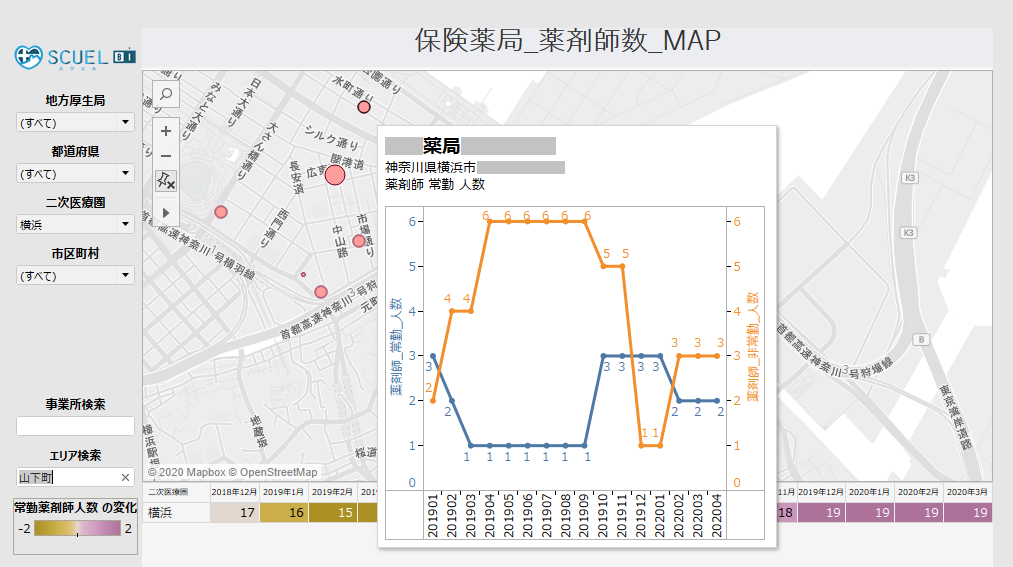Click the 常勤薬剤師人数 color legend bar

pos(76,528)
